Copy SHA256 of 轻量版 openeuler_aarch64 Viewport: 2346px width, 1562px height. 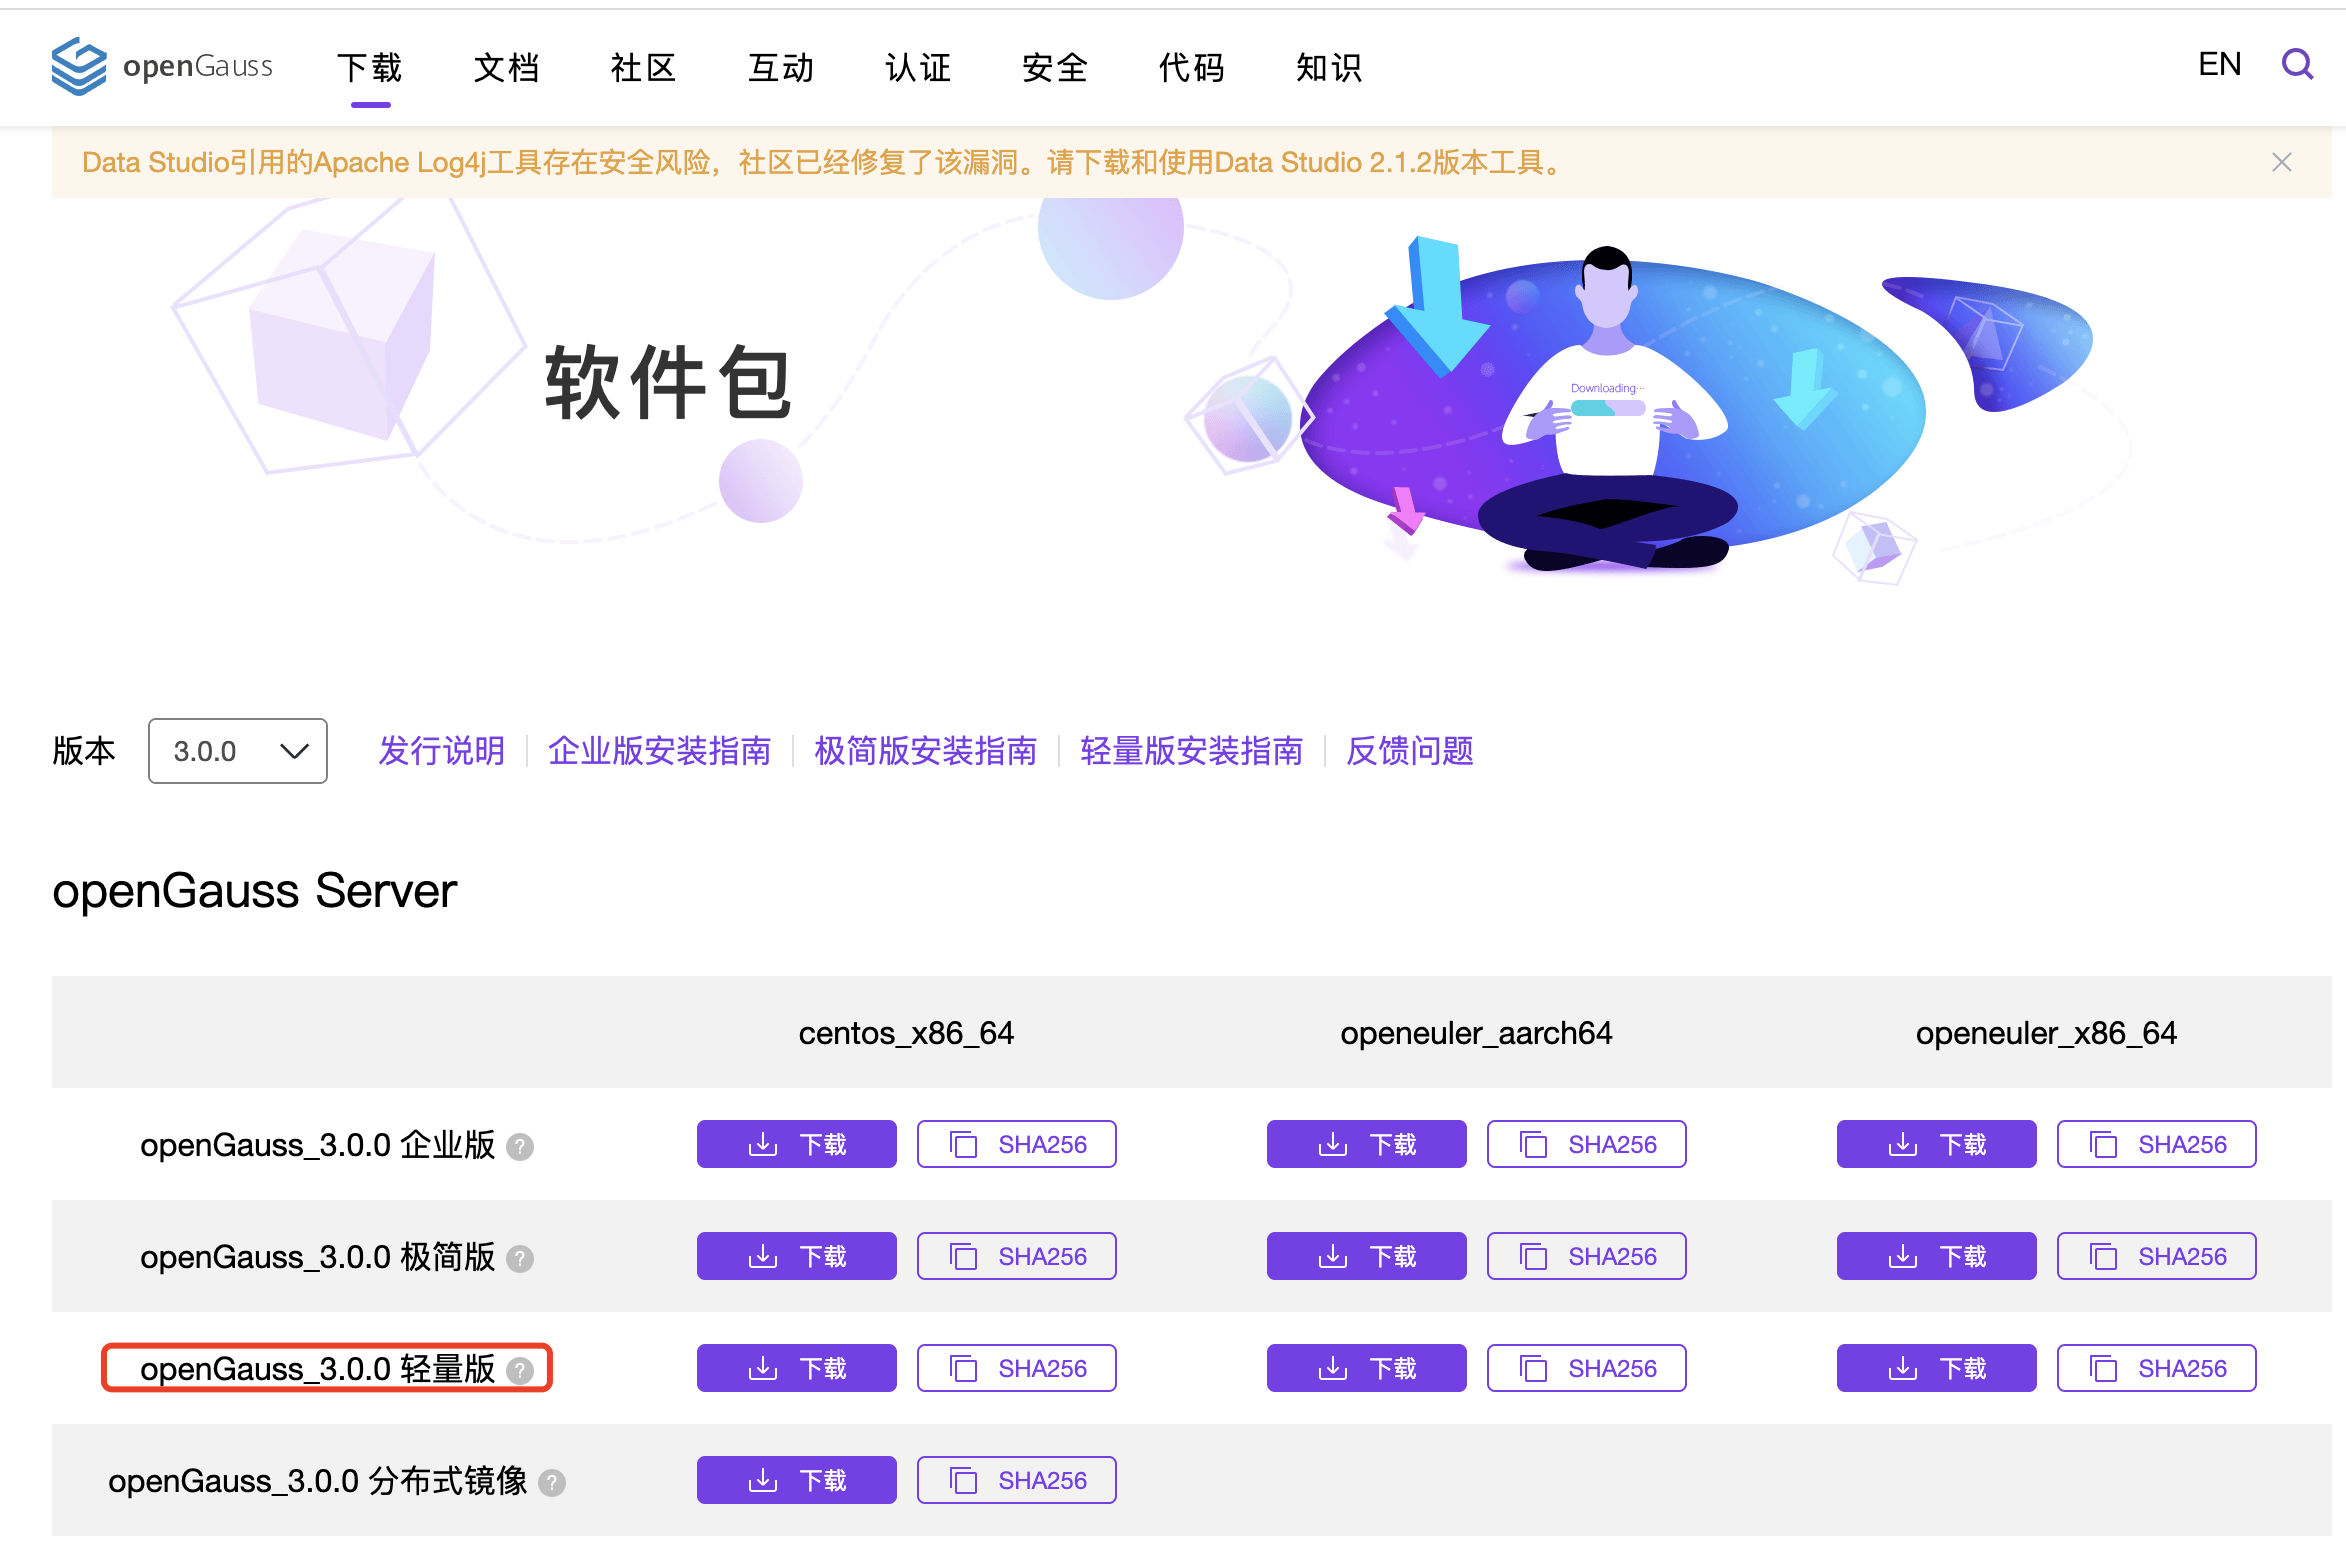coord(1587,1368)
